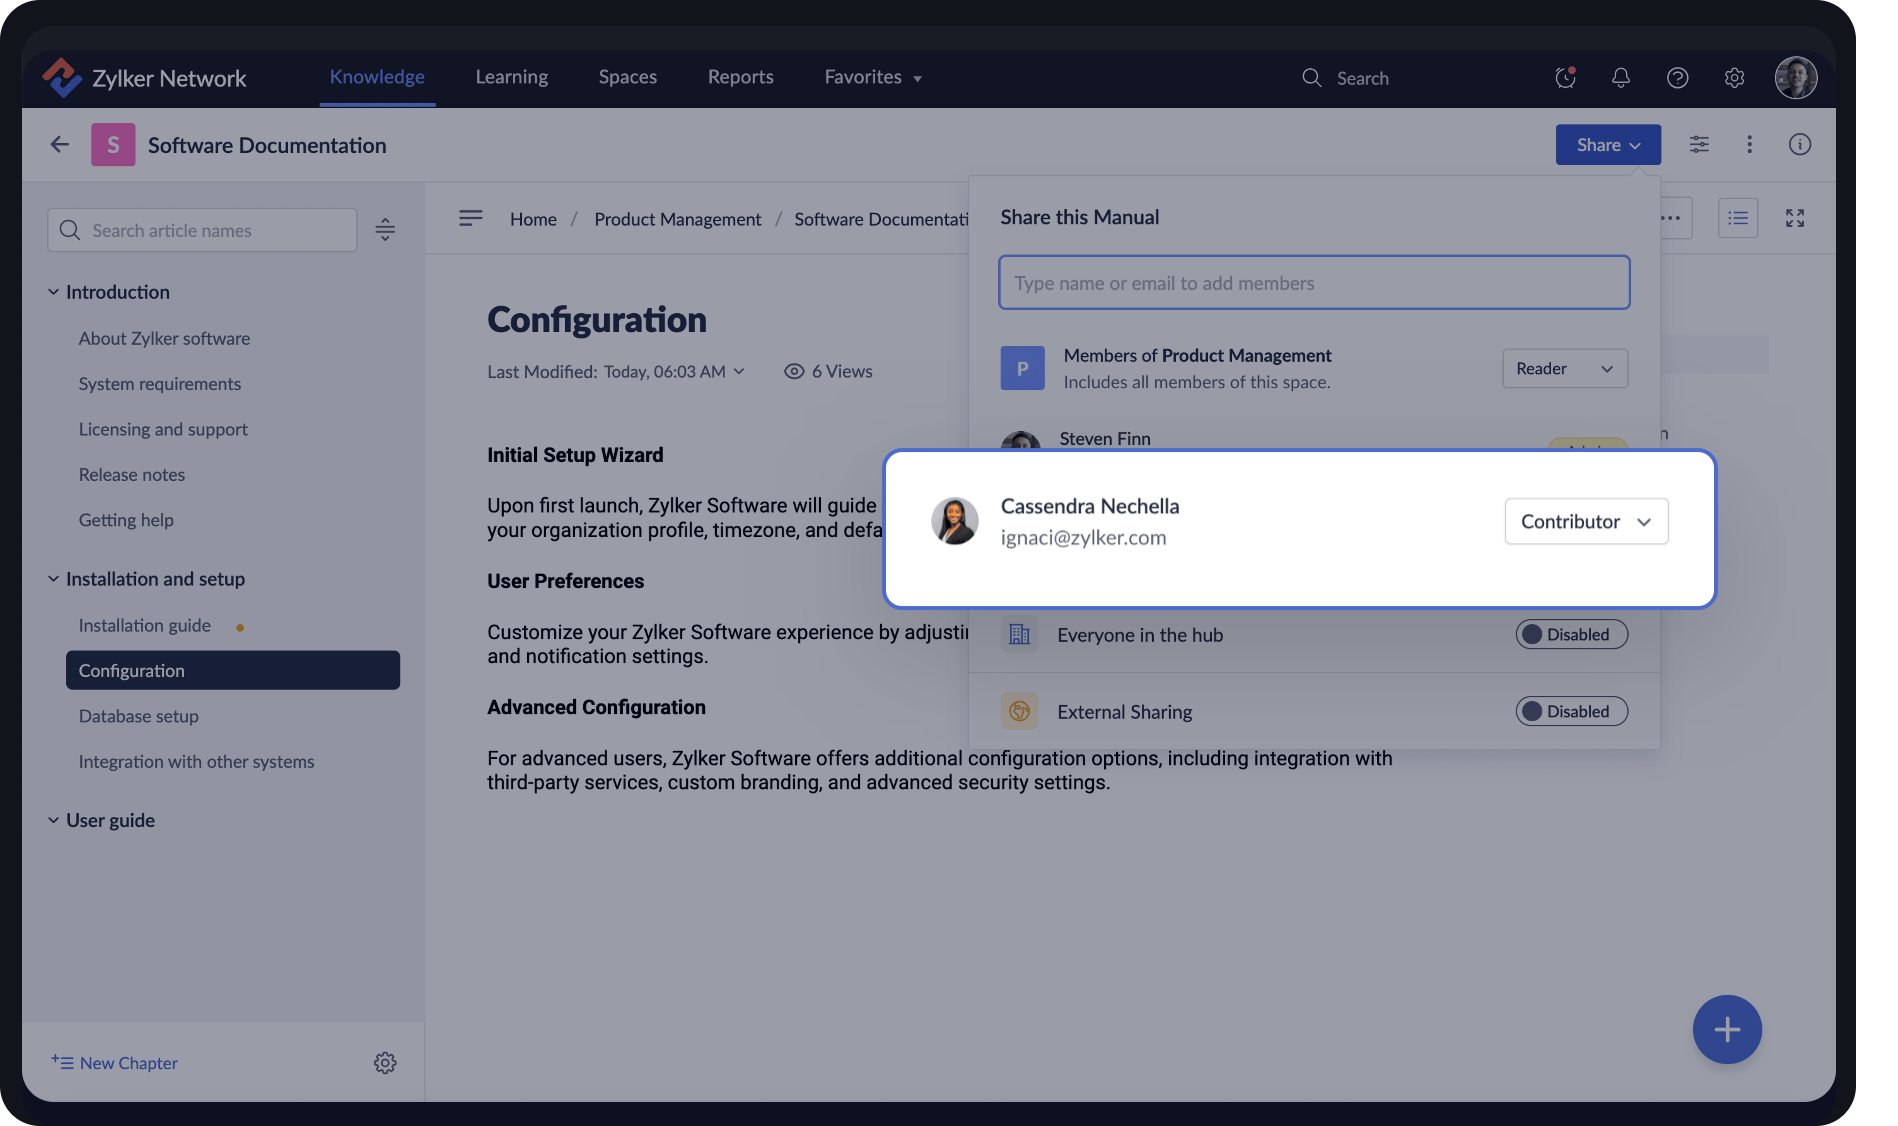
Task: Open the Reports menu item
Action: [x=740, y=77]
